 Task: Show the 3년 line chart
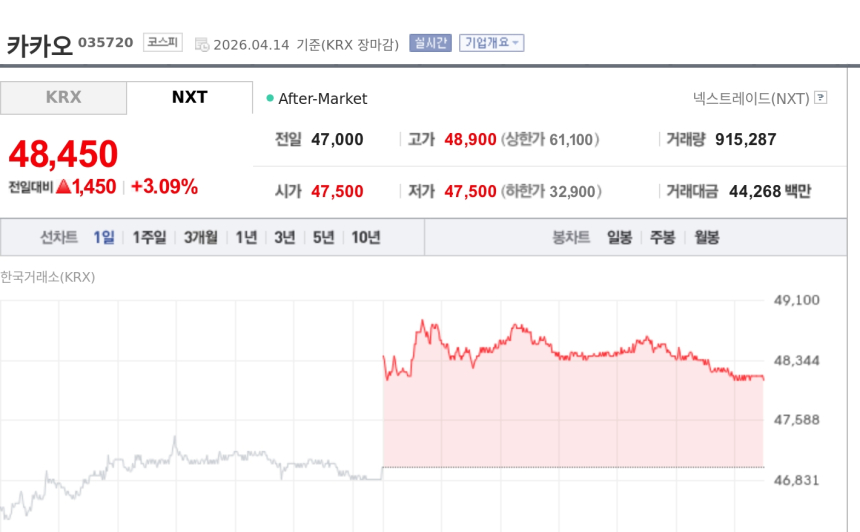[285, 237]
